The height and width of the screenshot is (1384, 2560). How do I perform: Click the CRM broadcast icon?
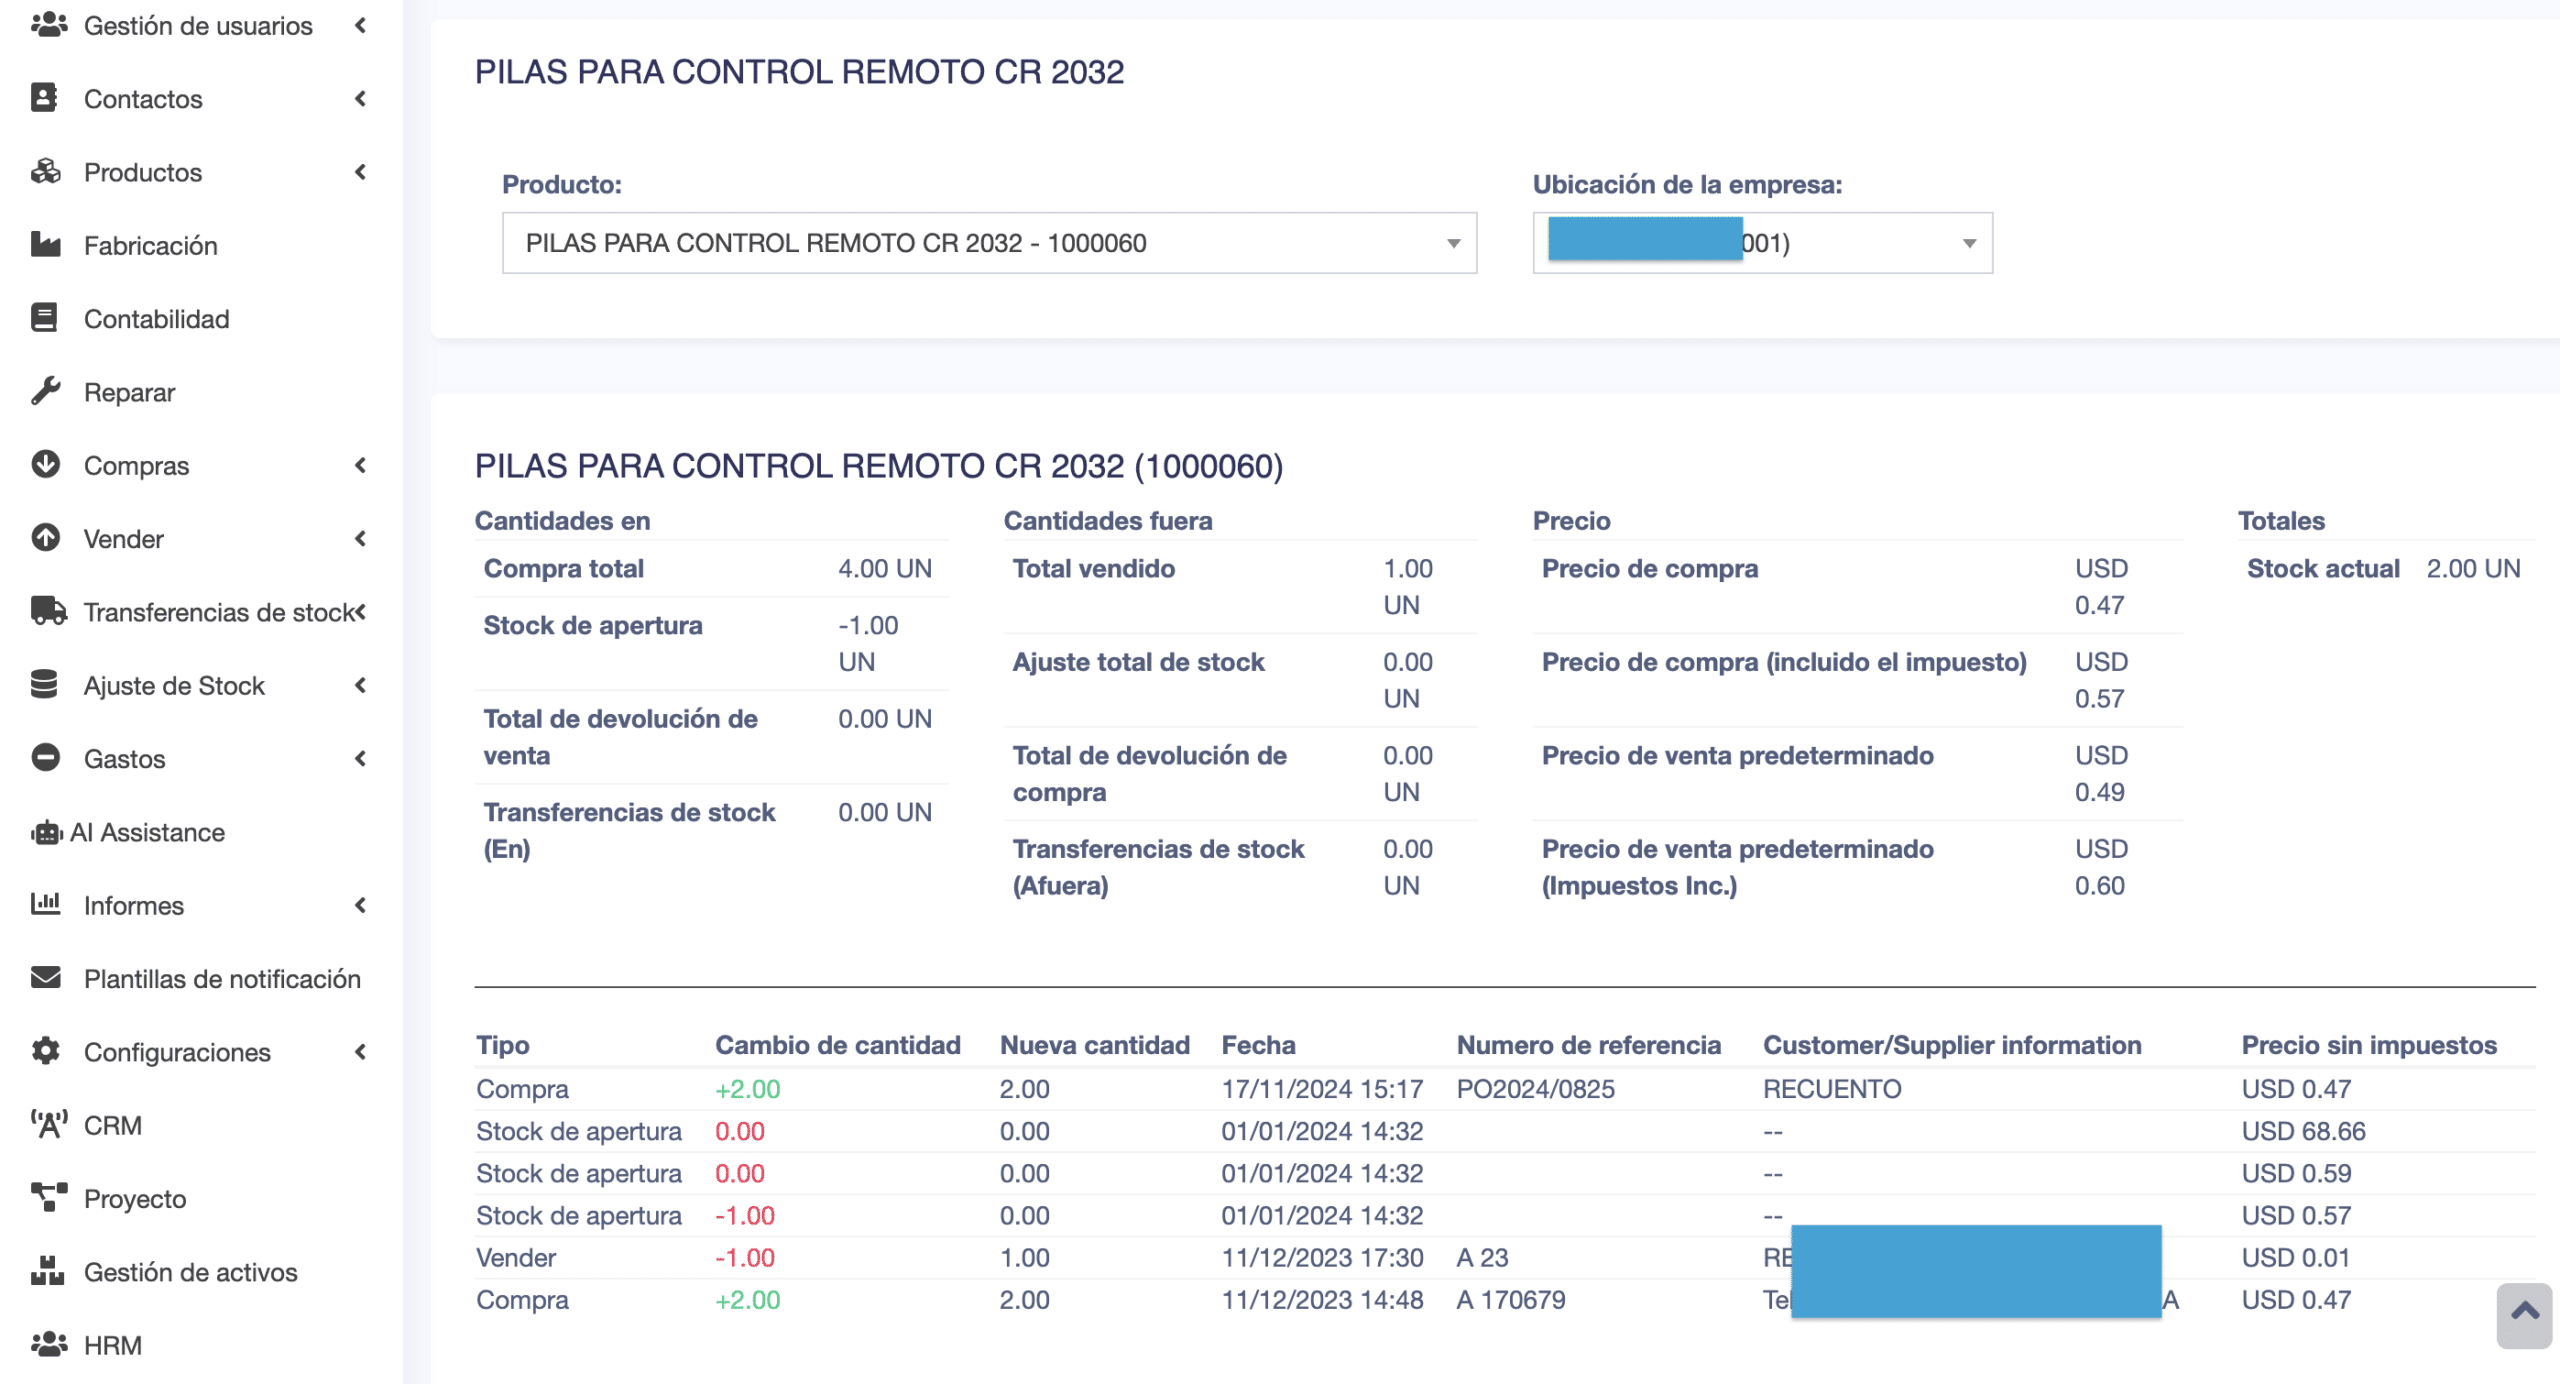pyautogui.click(x=48, y=1125)
